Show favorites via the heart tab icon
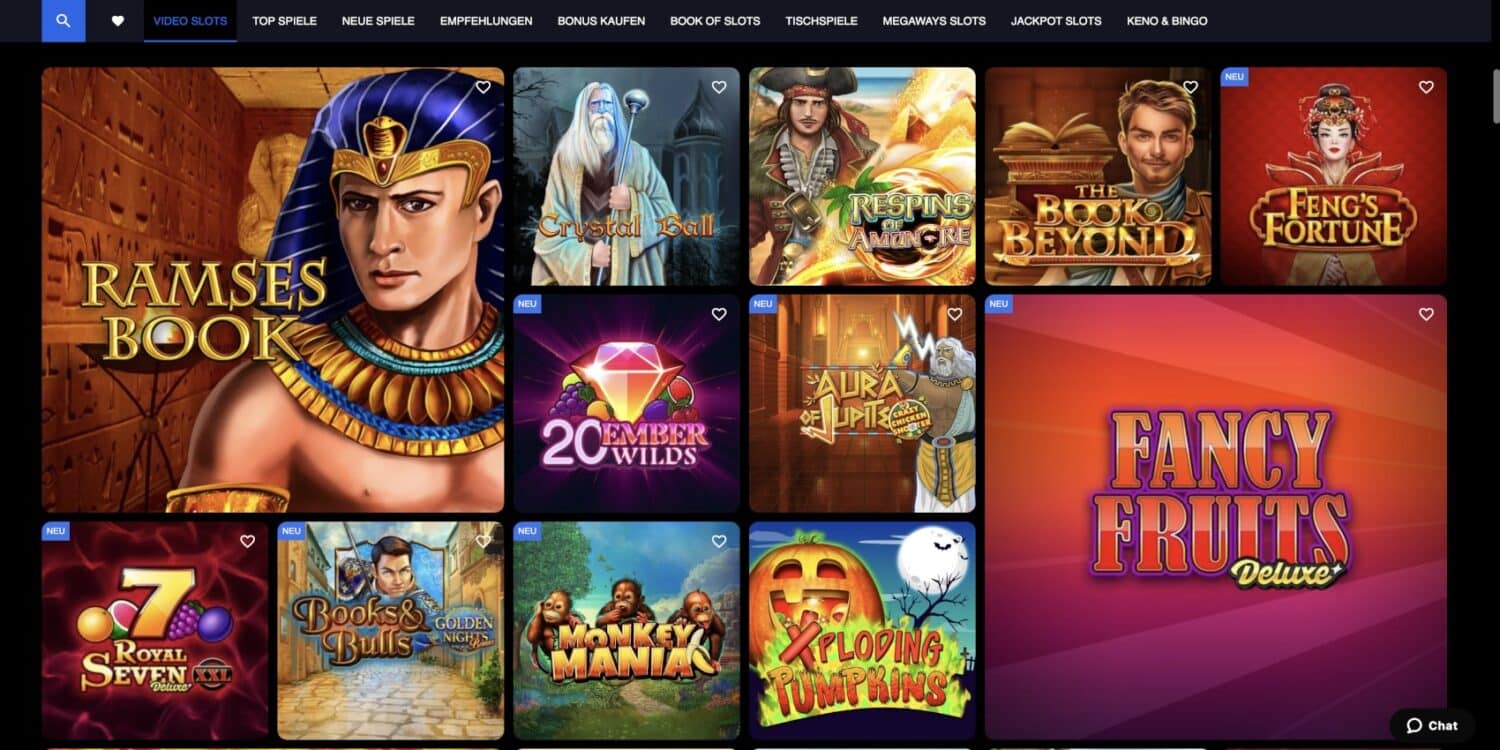1500x750 pixels. click(117, 20)
